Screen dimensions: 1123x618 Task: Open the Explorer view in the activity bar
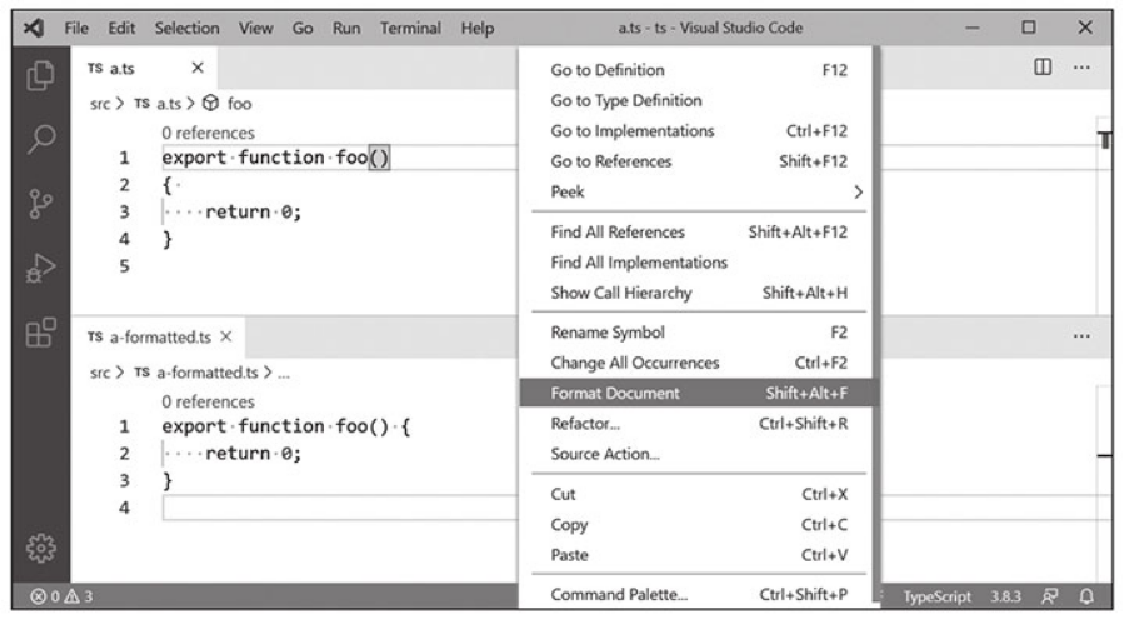point(40,75)
